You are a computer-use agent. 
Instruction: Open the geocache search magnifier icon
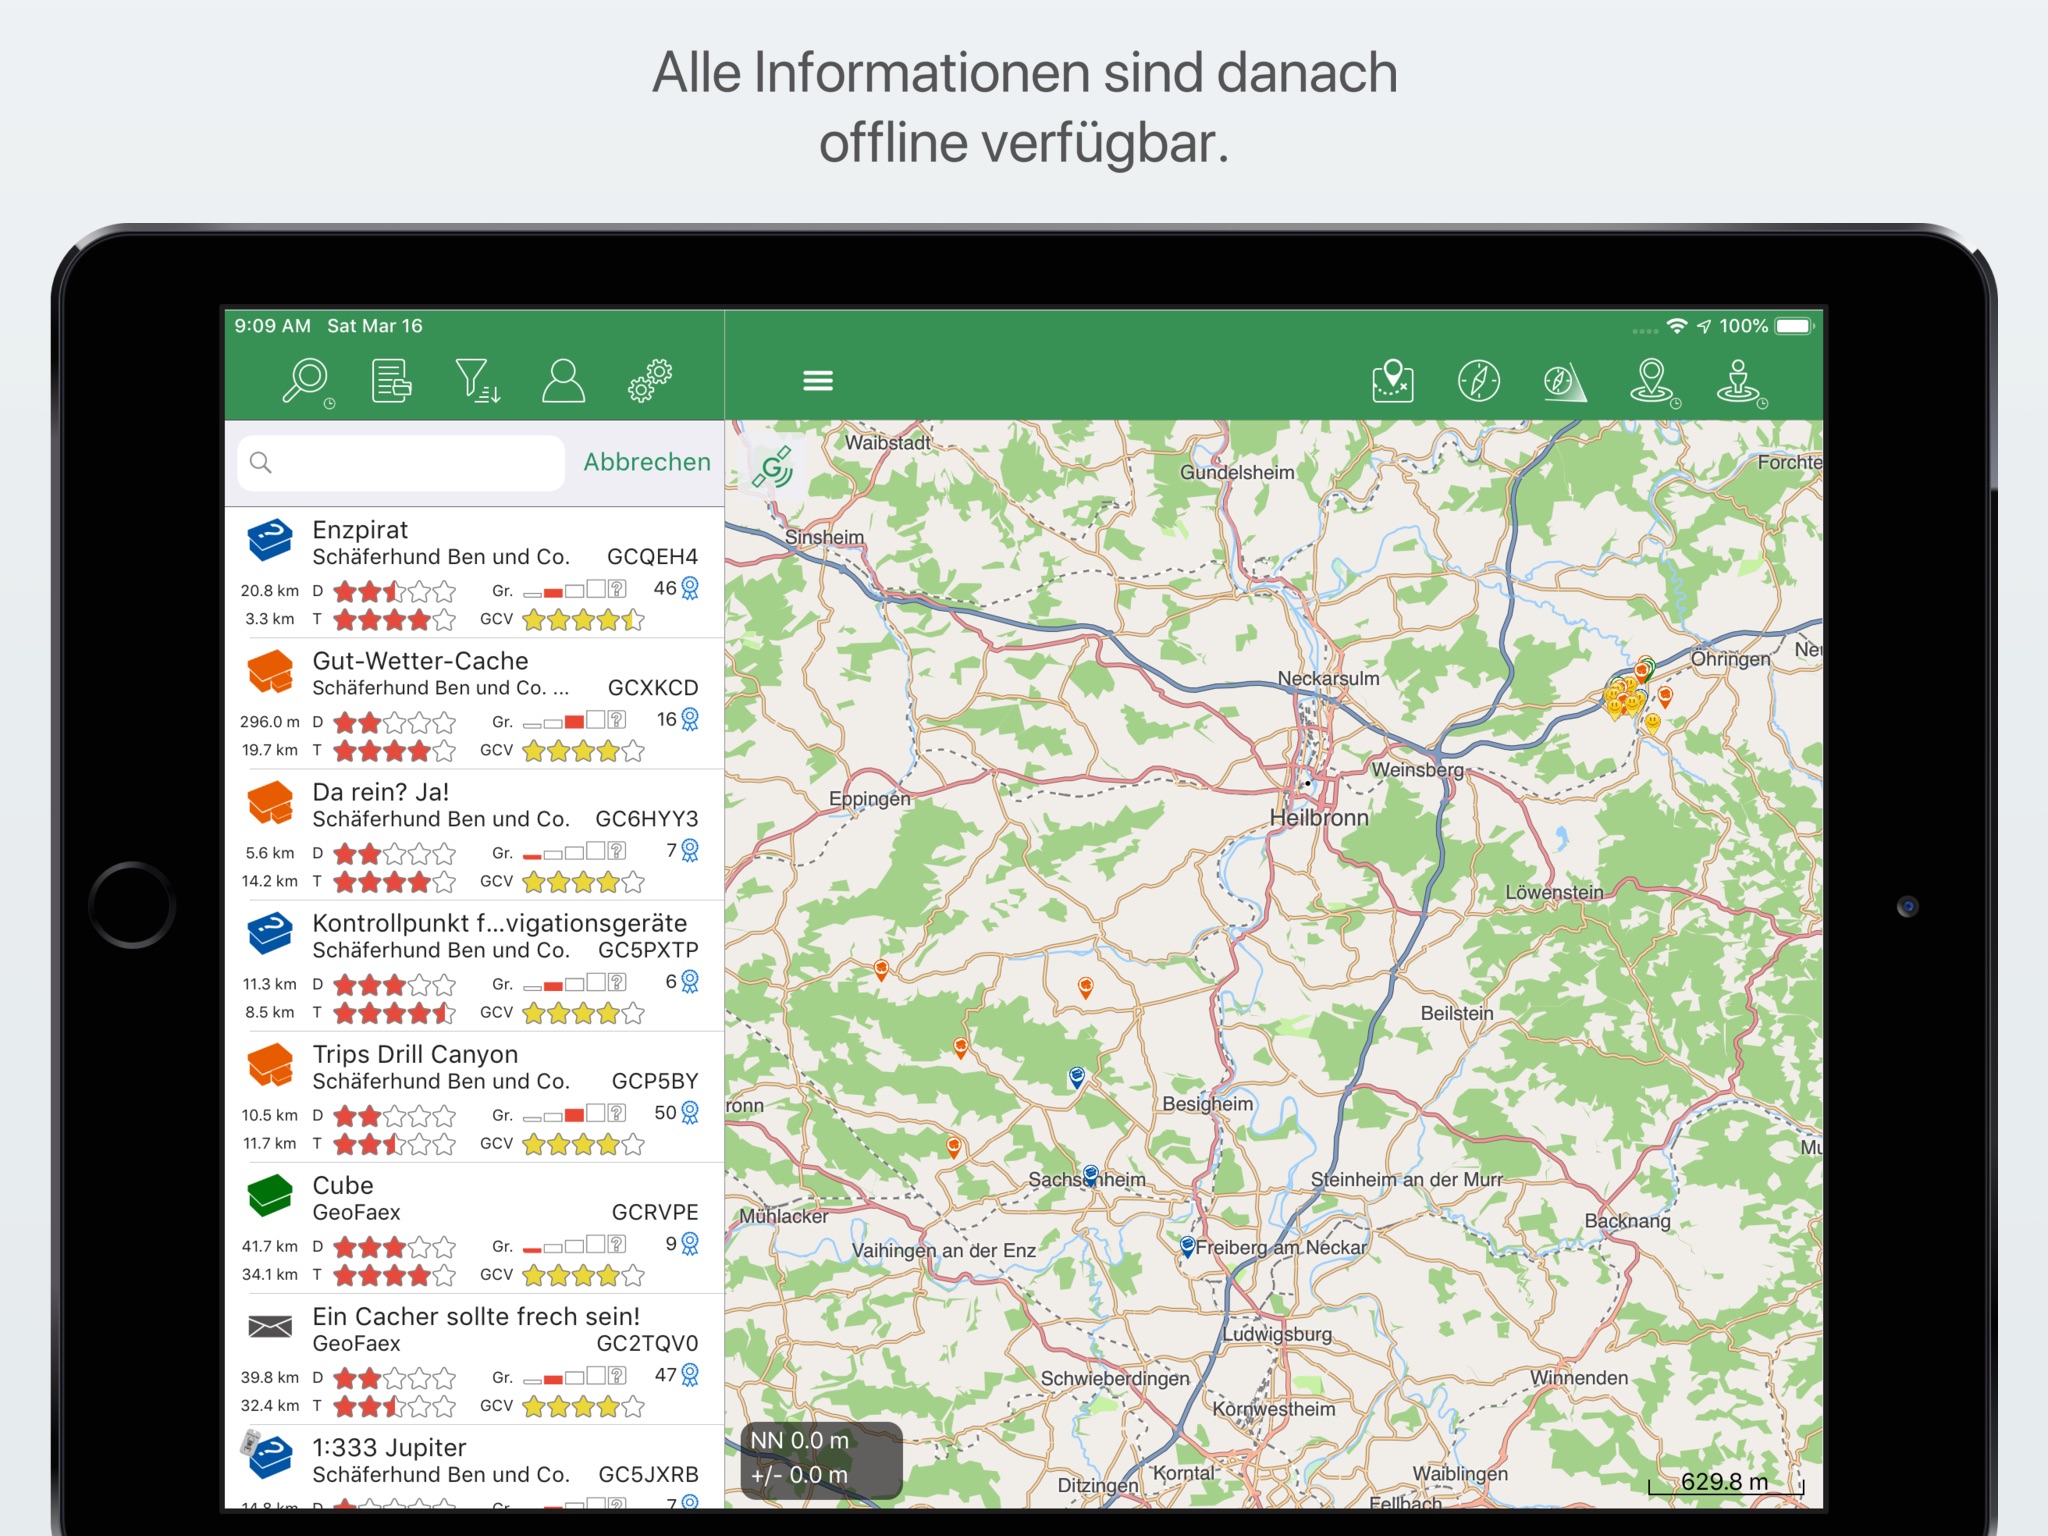307,382
